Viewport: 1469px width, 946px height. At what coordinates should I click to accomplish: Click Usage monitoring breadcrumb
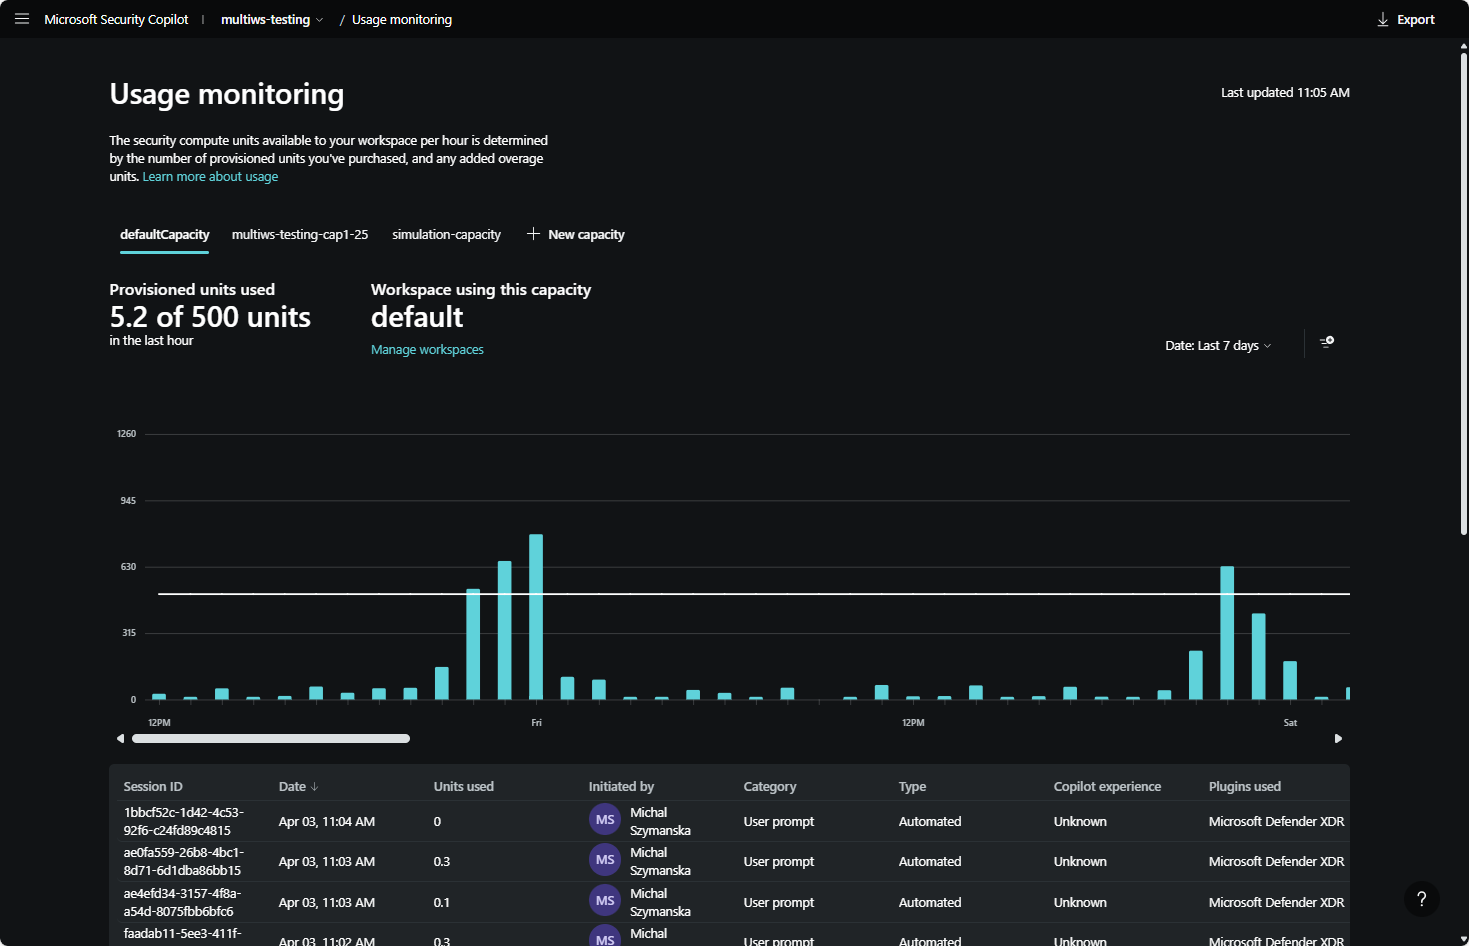pyautogui.click(x=402, y=20)
